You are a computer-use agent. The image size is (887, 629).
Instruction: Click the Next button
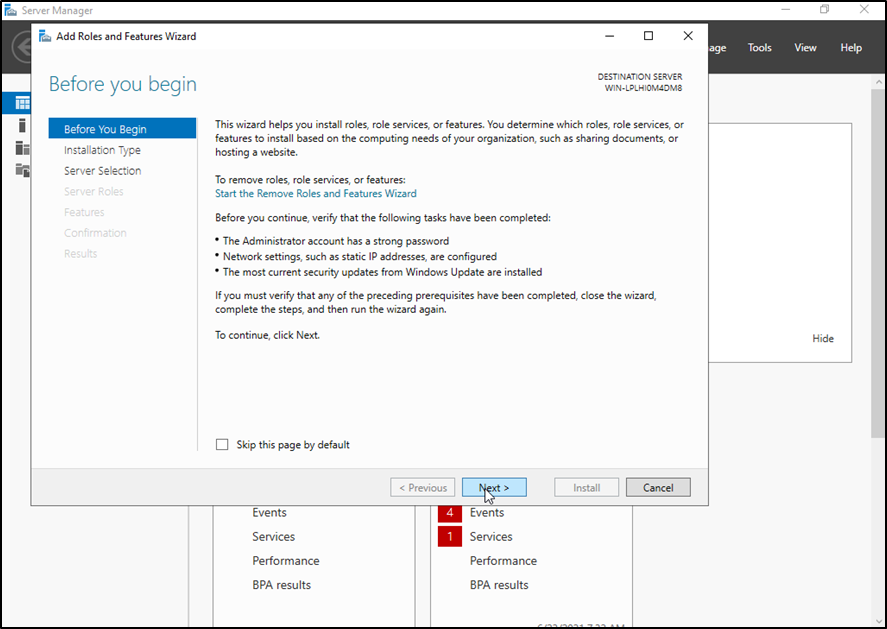pos(494,488)
